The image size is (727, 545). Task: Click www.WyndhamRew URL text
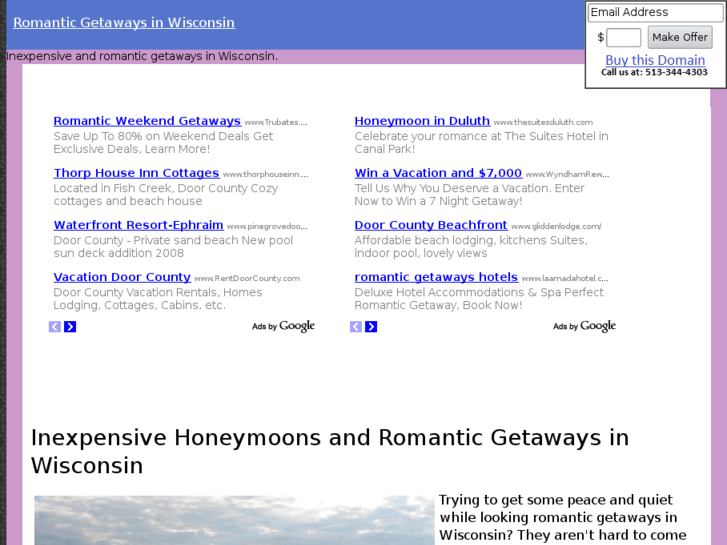point(567,174)
